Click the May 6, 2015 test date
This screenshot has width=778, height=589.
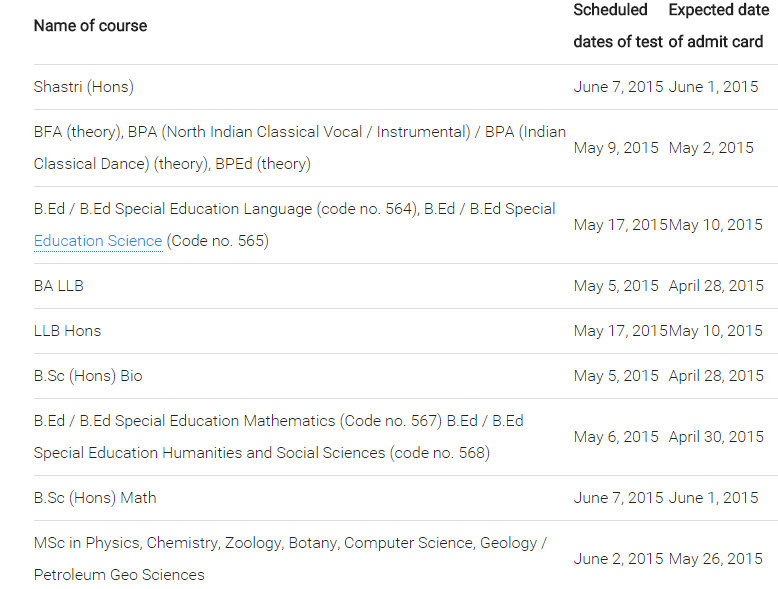coord(616,437)
